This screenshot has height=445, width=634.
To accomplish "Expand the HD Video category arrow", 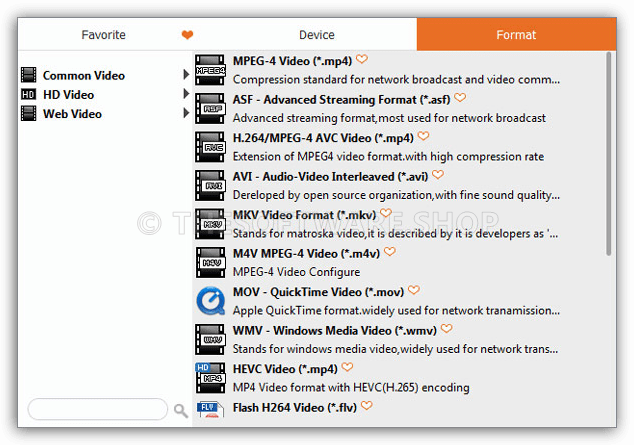I will (186, 94).
